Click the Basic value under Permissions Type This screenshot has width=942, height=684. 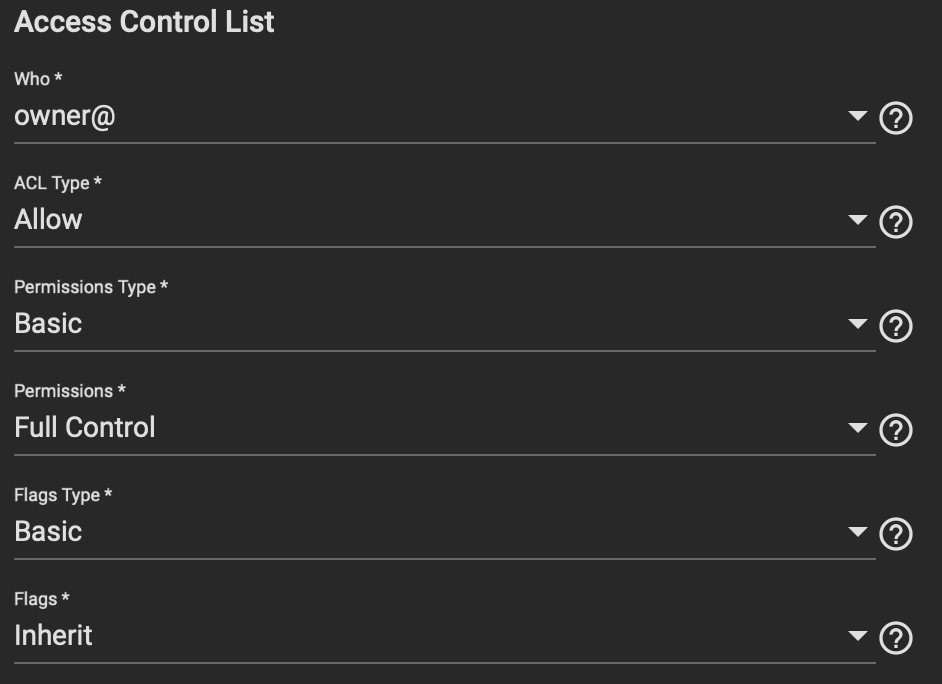[x=48, y=323]
